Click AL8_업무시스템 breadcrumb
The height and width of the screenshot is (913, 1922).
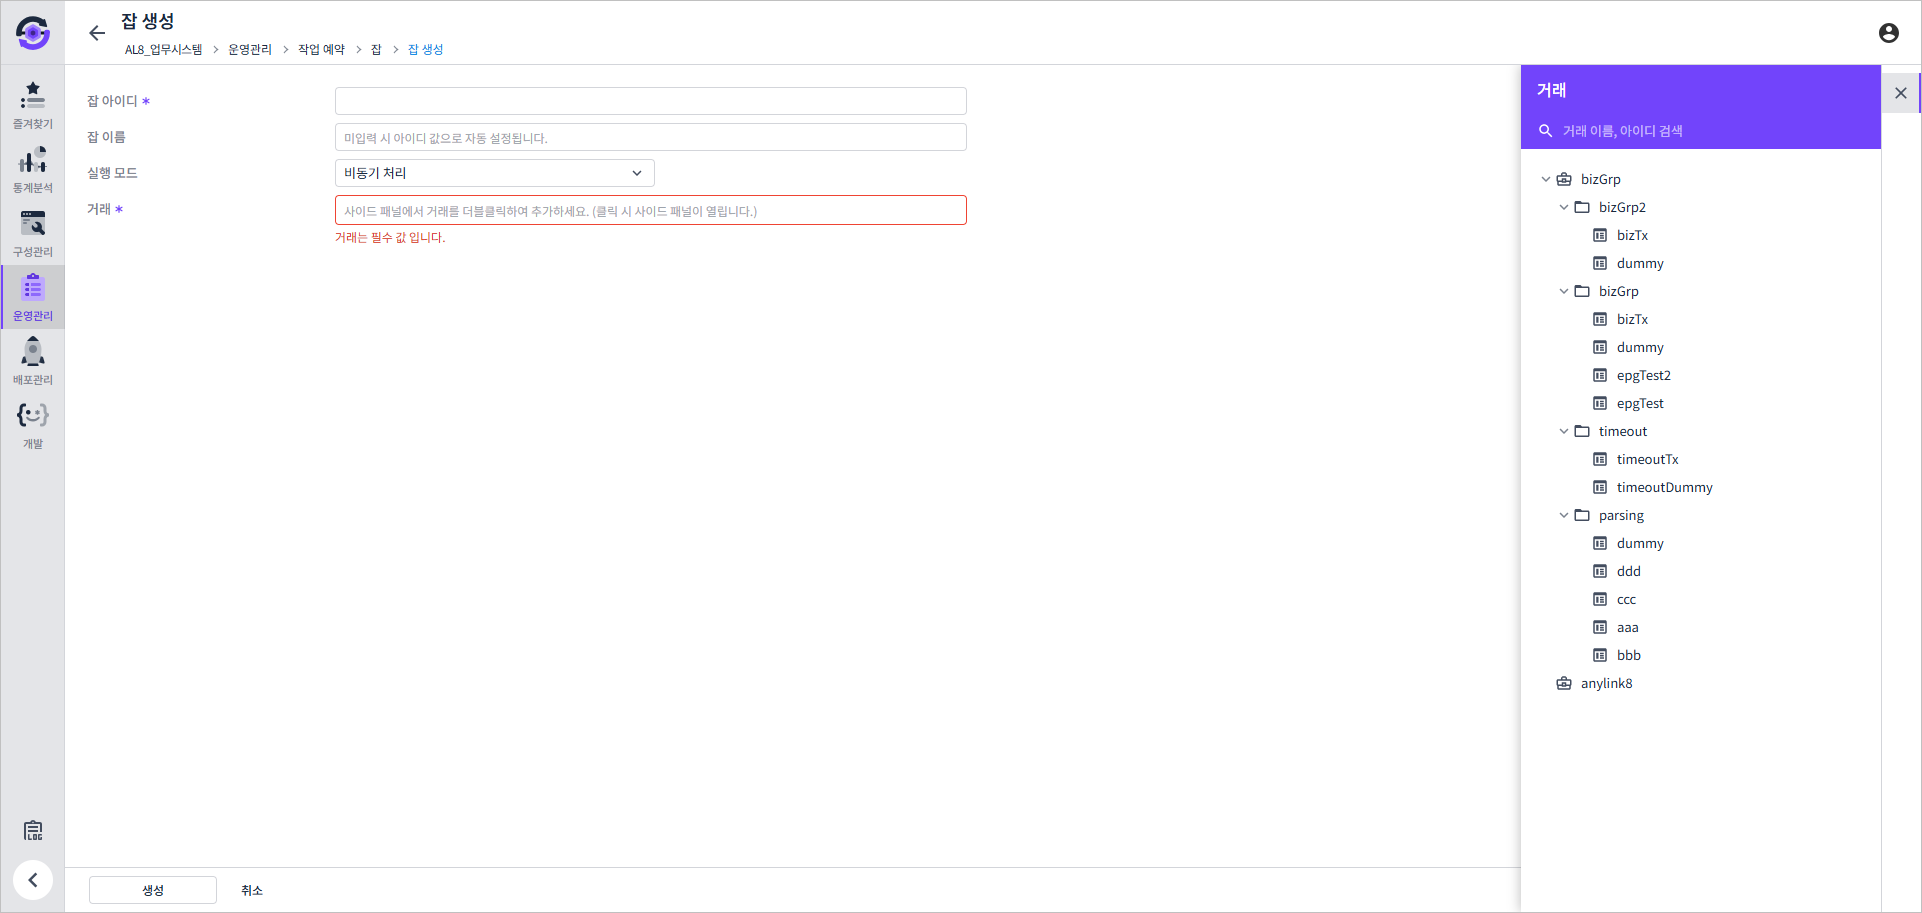click(x=163, y=49)
